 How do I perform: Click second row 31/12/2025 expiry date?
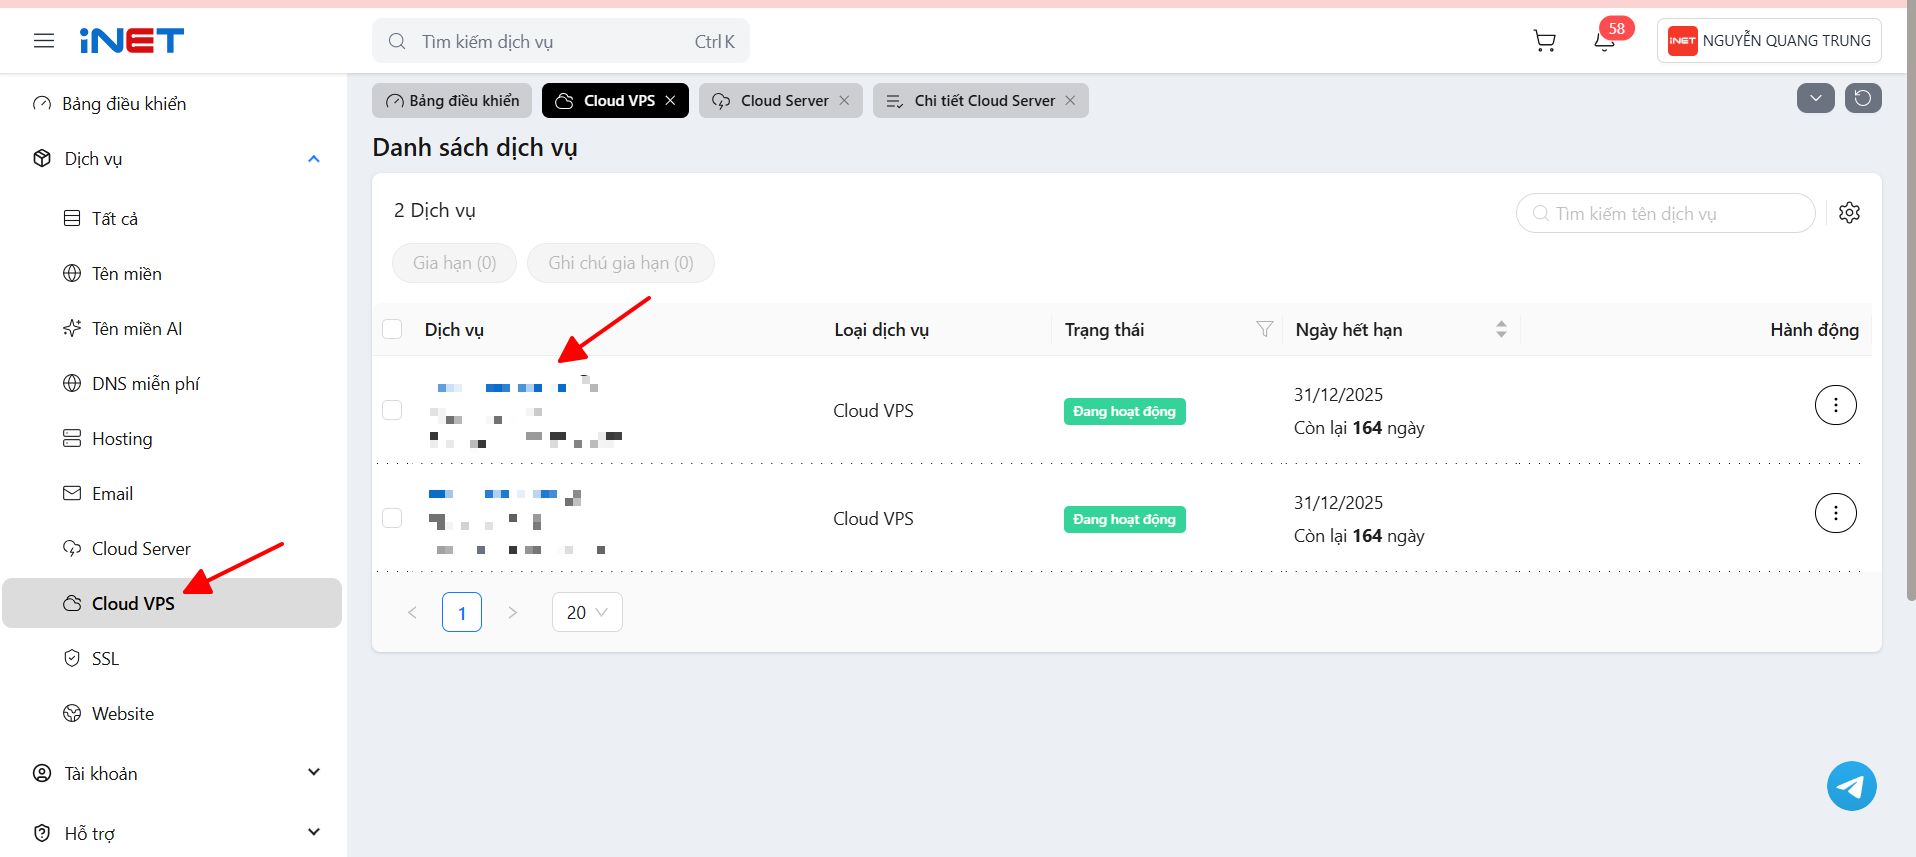(x=1339, y=503)
